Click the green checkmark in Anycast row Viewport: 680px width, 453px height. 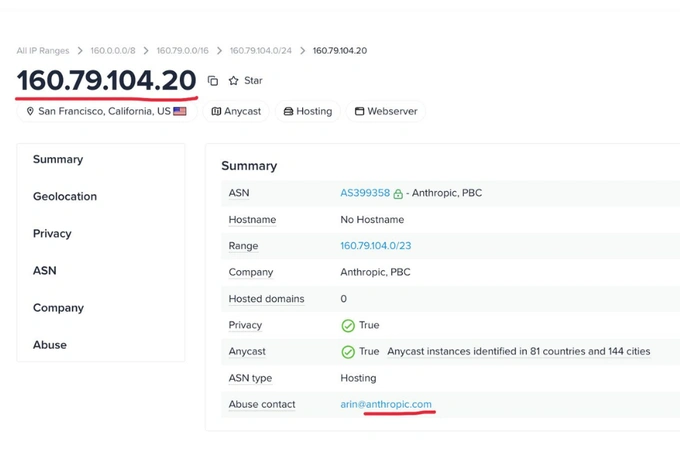(x=348, y=352)
